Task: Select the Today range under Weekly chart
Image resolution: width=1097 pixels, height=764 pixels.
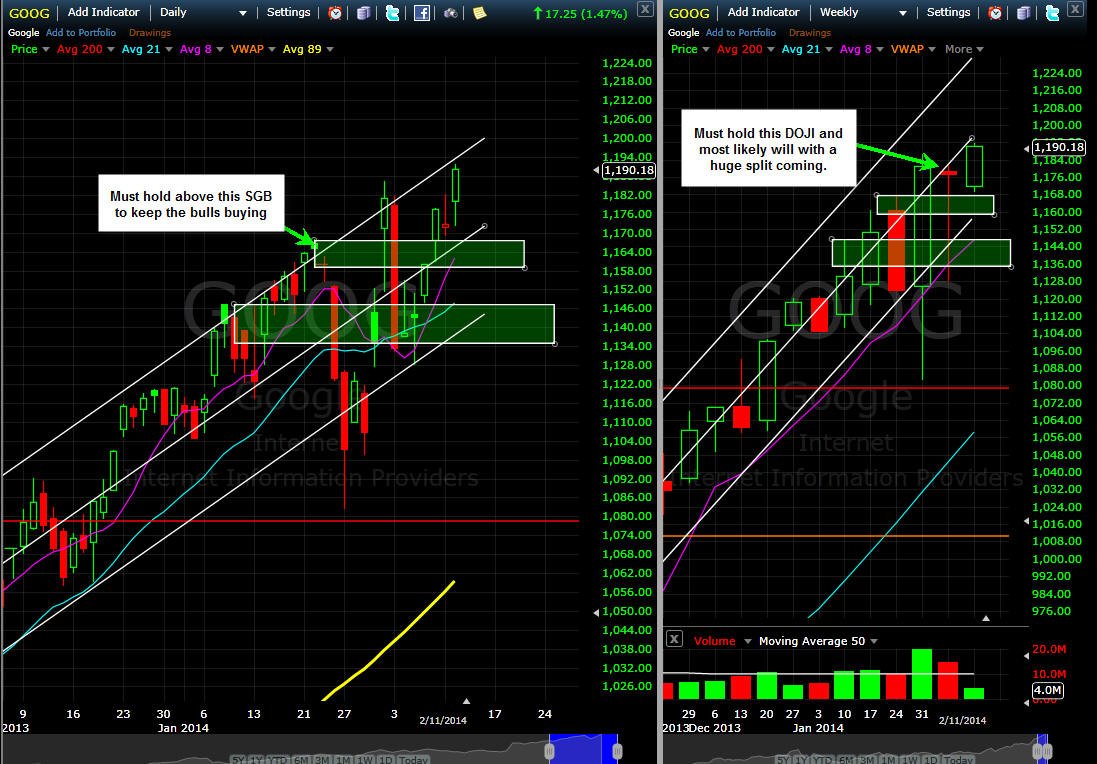Action: 958,760
